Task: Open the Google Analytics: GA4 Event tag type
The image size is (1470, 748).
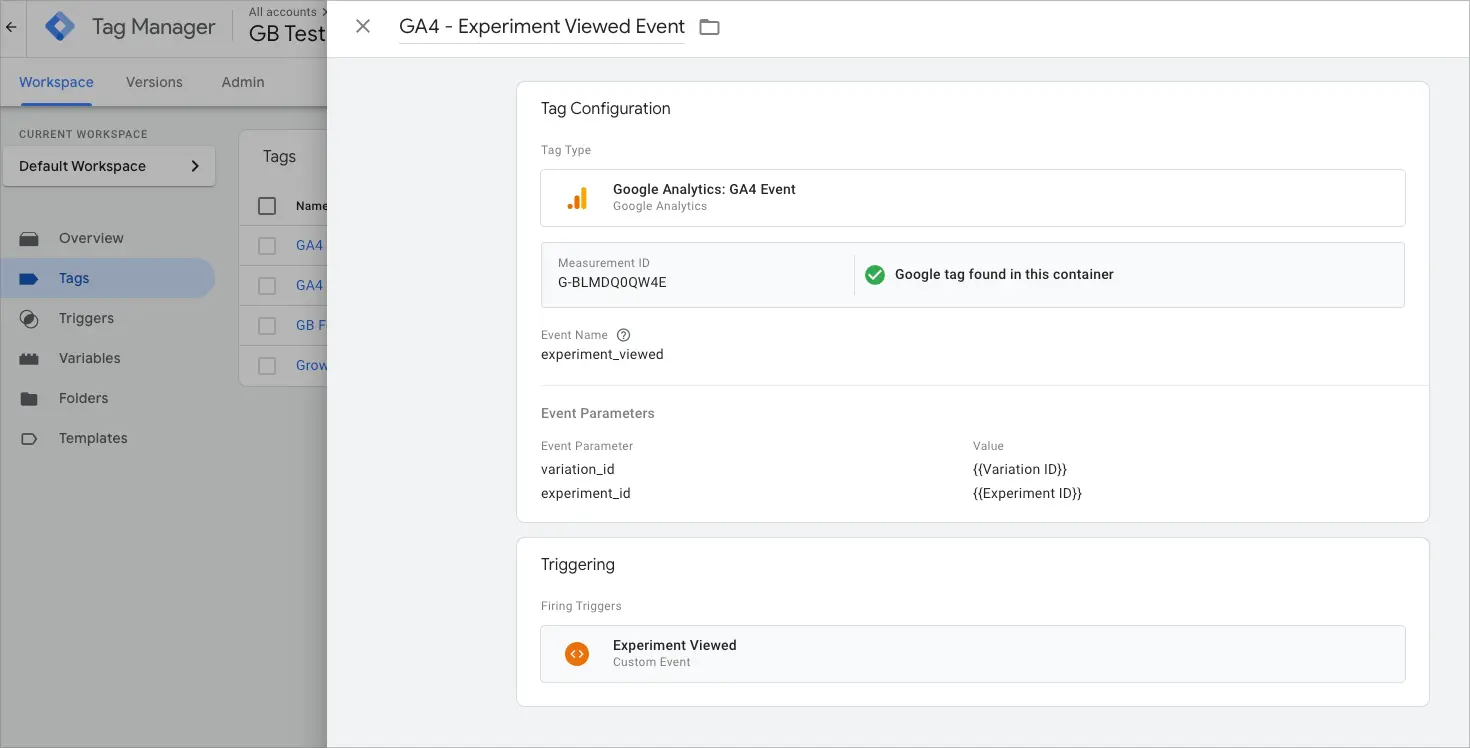Action: pyautogui.click(x=972, y=198)
